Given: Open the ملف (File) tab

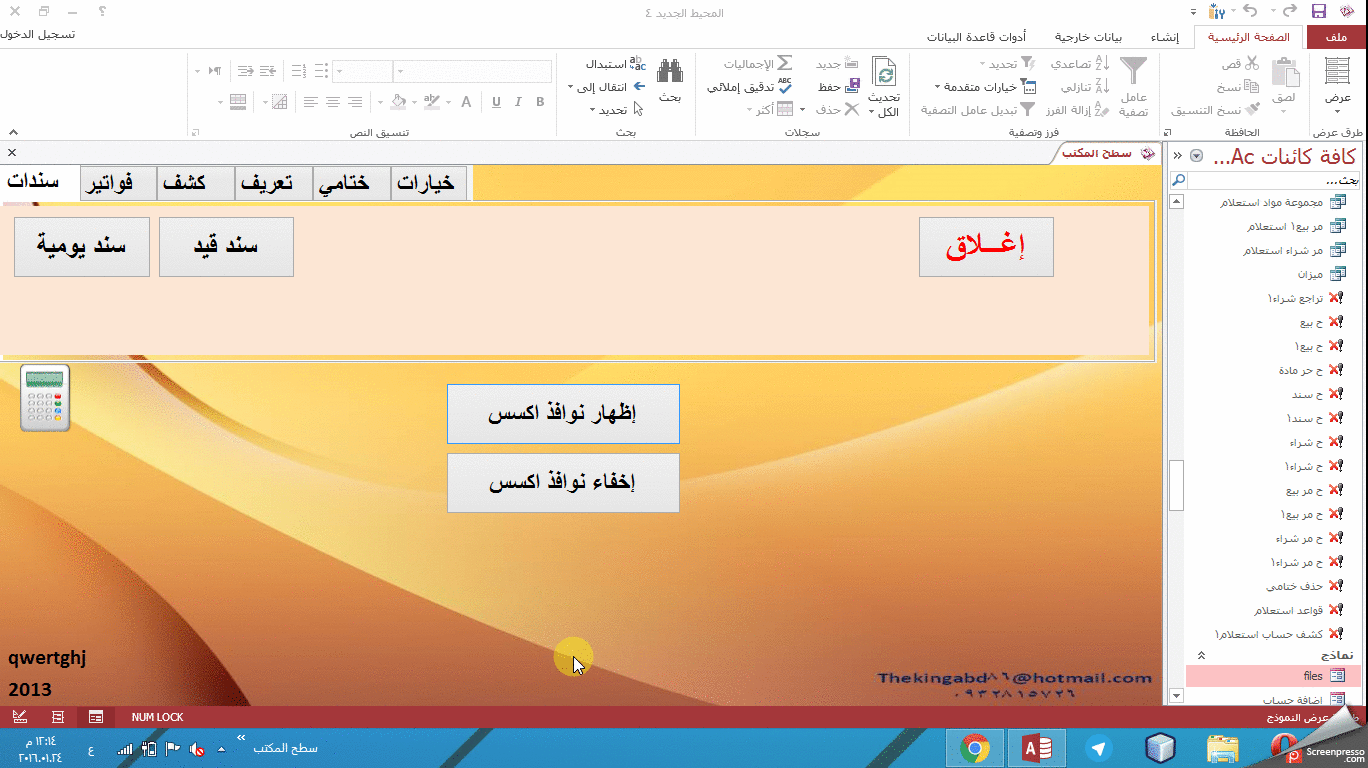Looking at the screenshot, I should coord(1337,37).
